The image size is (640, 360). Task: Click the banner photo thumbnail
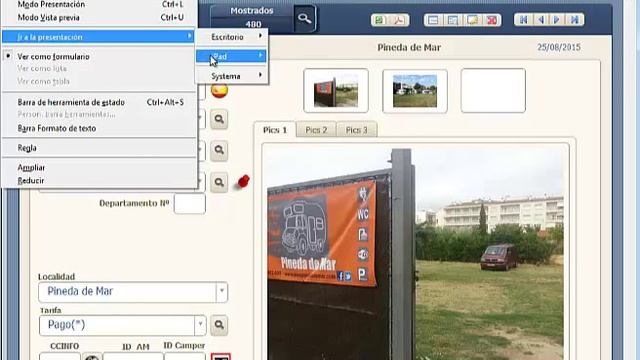pyautogui.click(x=336, y=91)
